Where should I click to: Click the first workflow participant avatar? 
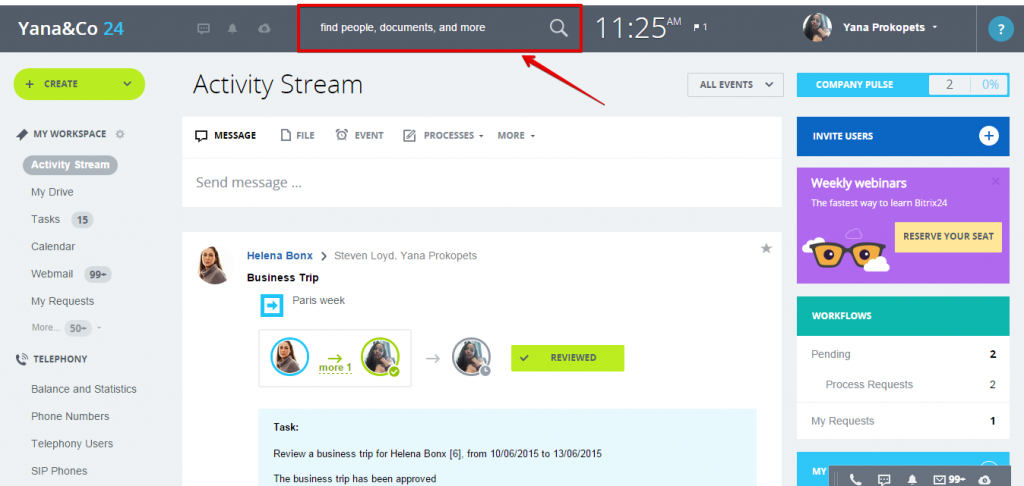click(x=290, y=357)
